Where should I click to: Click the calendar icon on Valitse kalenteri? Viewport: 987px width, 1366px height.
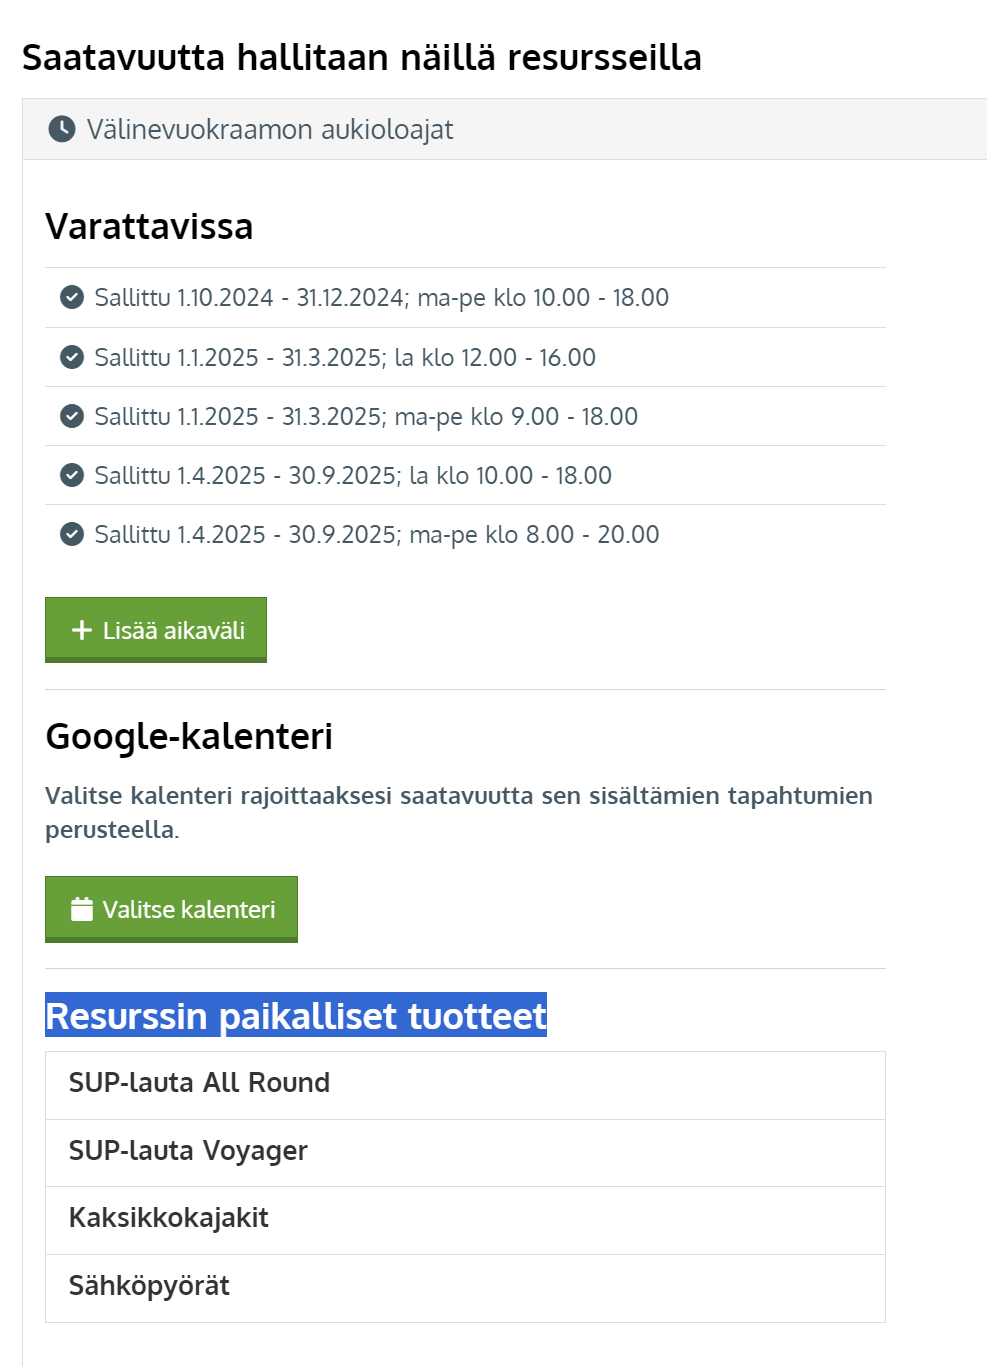pyautogui.click(x=82, y=909)
